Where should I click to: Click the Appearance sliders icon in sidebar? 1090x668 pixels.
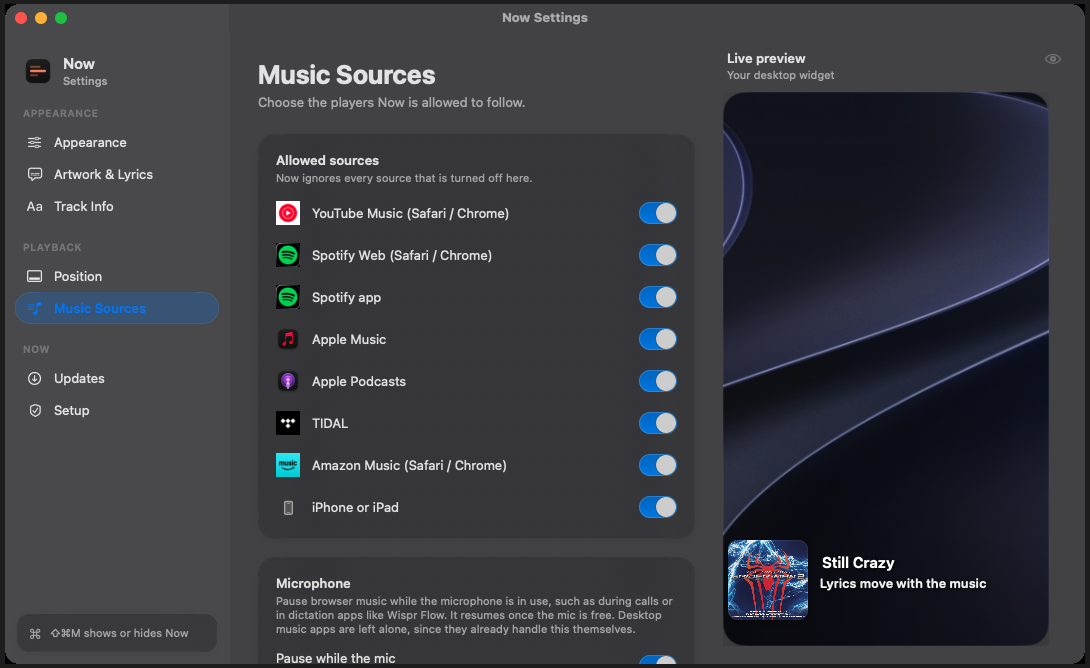click(x=34, y=142)
